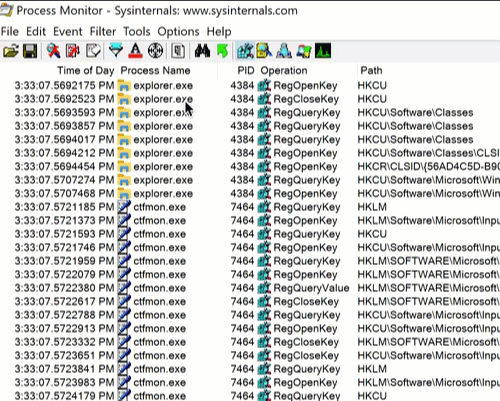Click the Process Name column header

155,71
